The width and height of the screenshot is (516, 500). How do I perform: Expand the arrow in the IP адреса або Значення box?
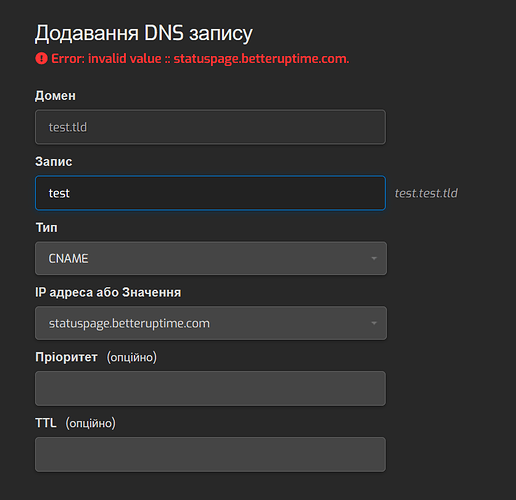(x=374, y=323)
